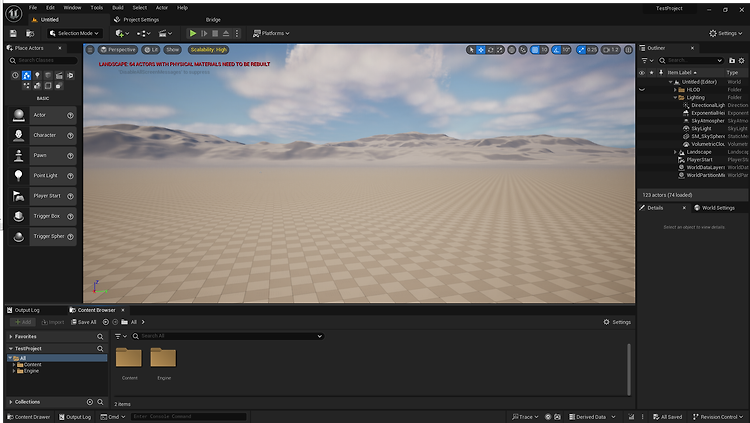Expand the HLOD folder in Outliner
750x423 pixels.
pyautogui.click(x=675, y=90)
